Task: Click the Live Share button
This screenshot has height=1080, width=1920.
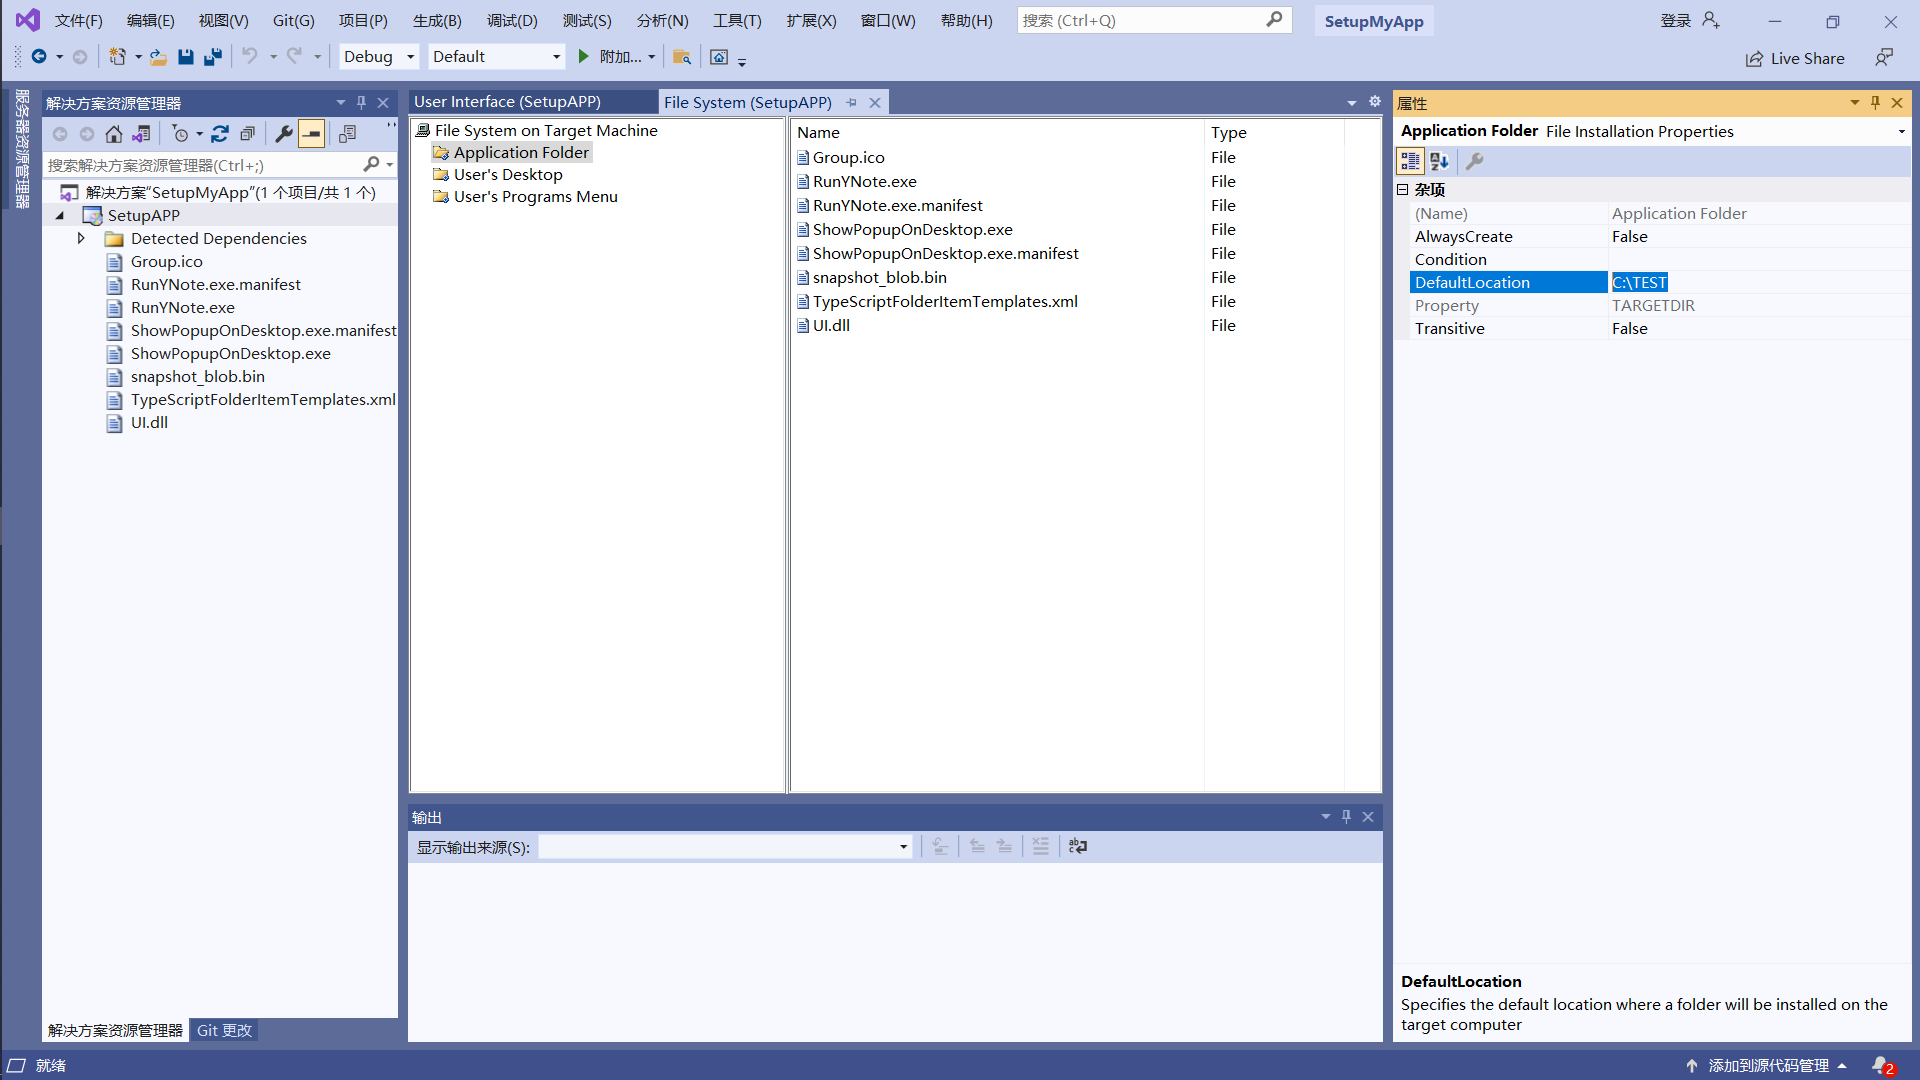Action: click(1795, 58)
